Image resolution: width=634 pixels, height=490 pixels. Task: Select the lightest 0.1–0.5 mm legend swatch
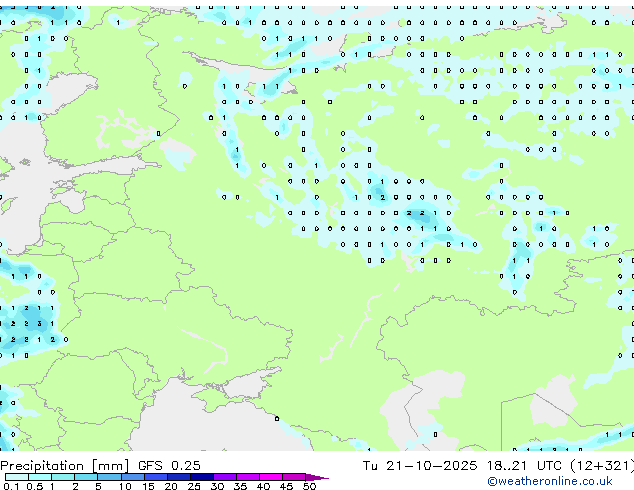(x=17, y=477)
